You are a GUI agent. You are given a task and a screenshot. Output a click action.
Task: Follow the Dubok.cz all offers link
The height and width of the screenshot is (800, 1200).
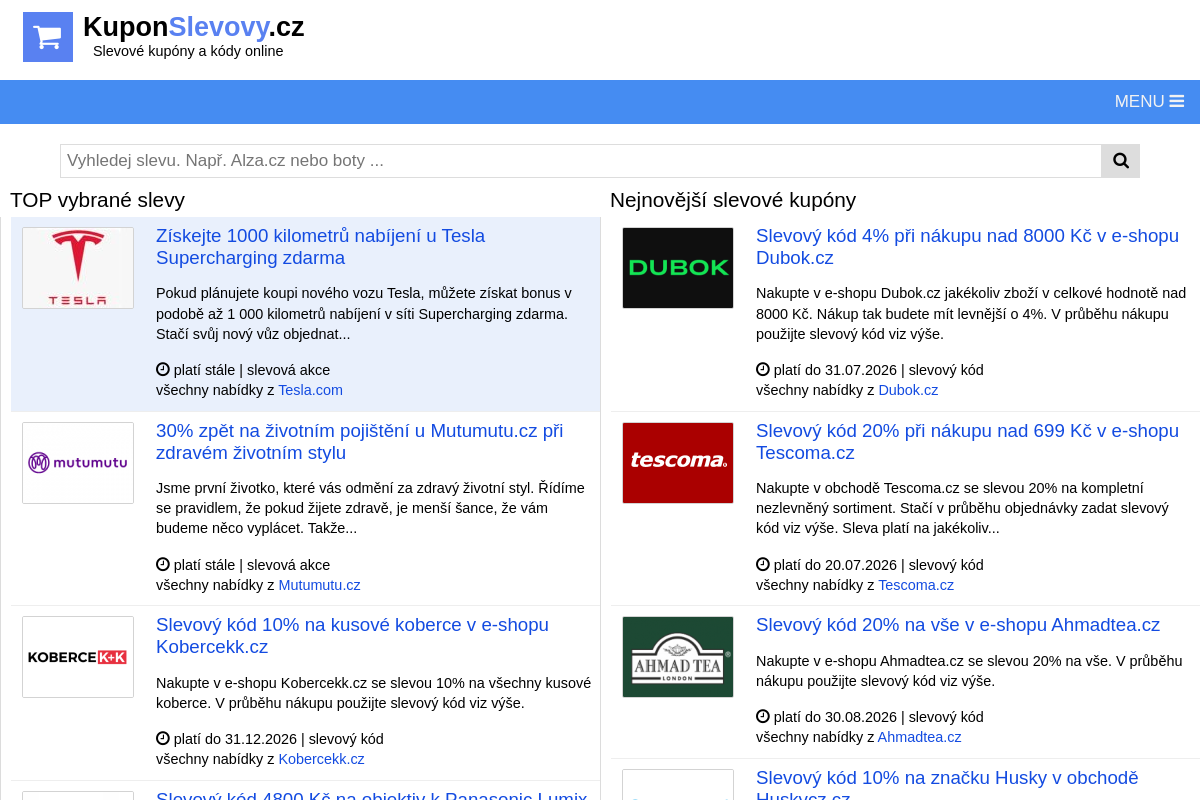pos(909,390)
